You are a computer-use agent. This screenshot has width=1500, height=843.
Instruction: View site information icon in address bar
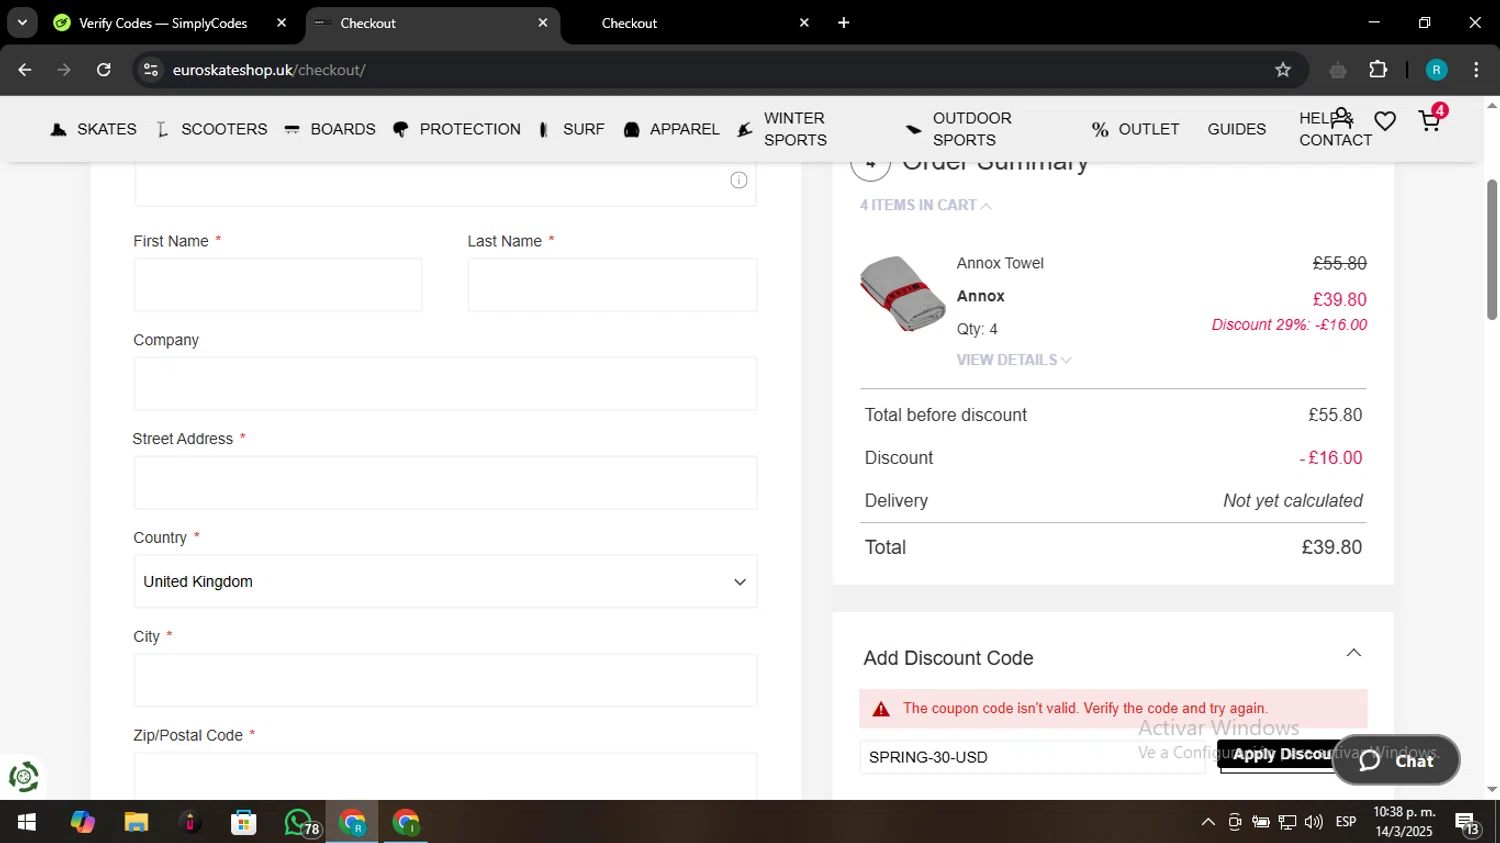point(151,70)
